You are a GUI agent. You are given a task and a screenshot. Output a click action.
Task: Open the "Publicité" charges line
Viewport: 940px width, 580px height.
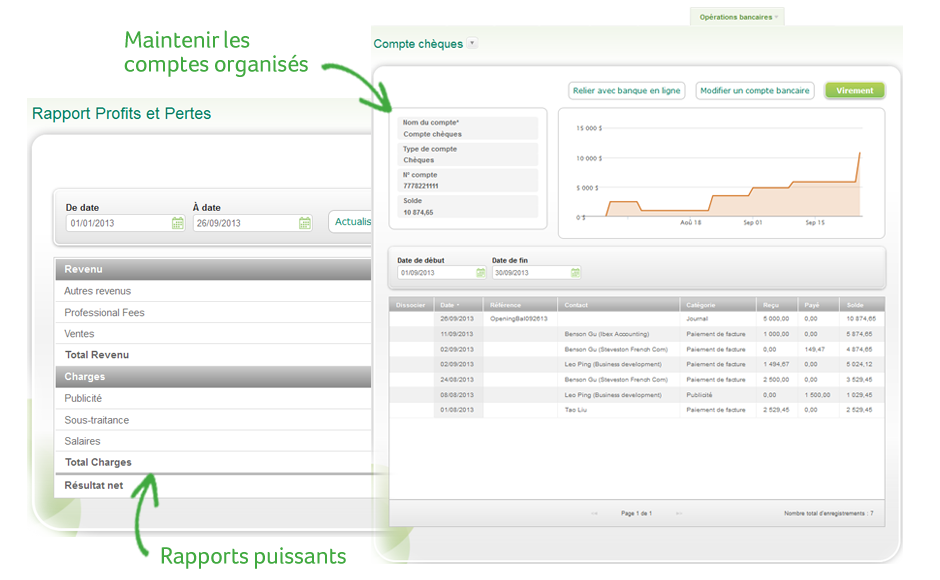click(84, 398)
